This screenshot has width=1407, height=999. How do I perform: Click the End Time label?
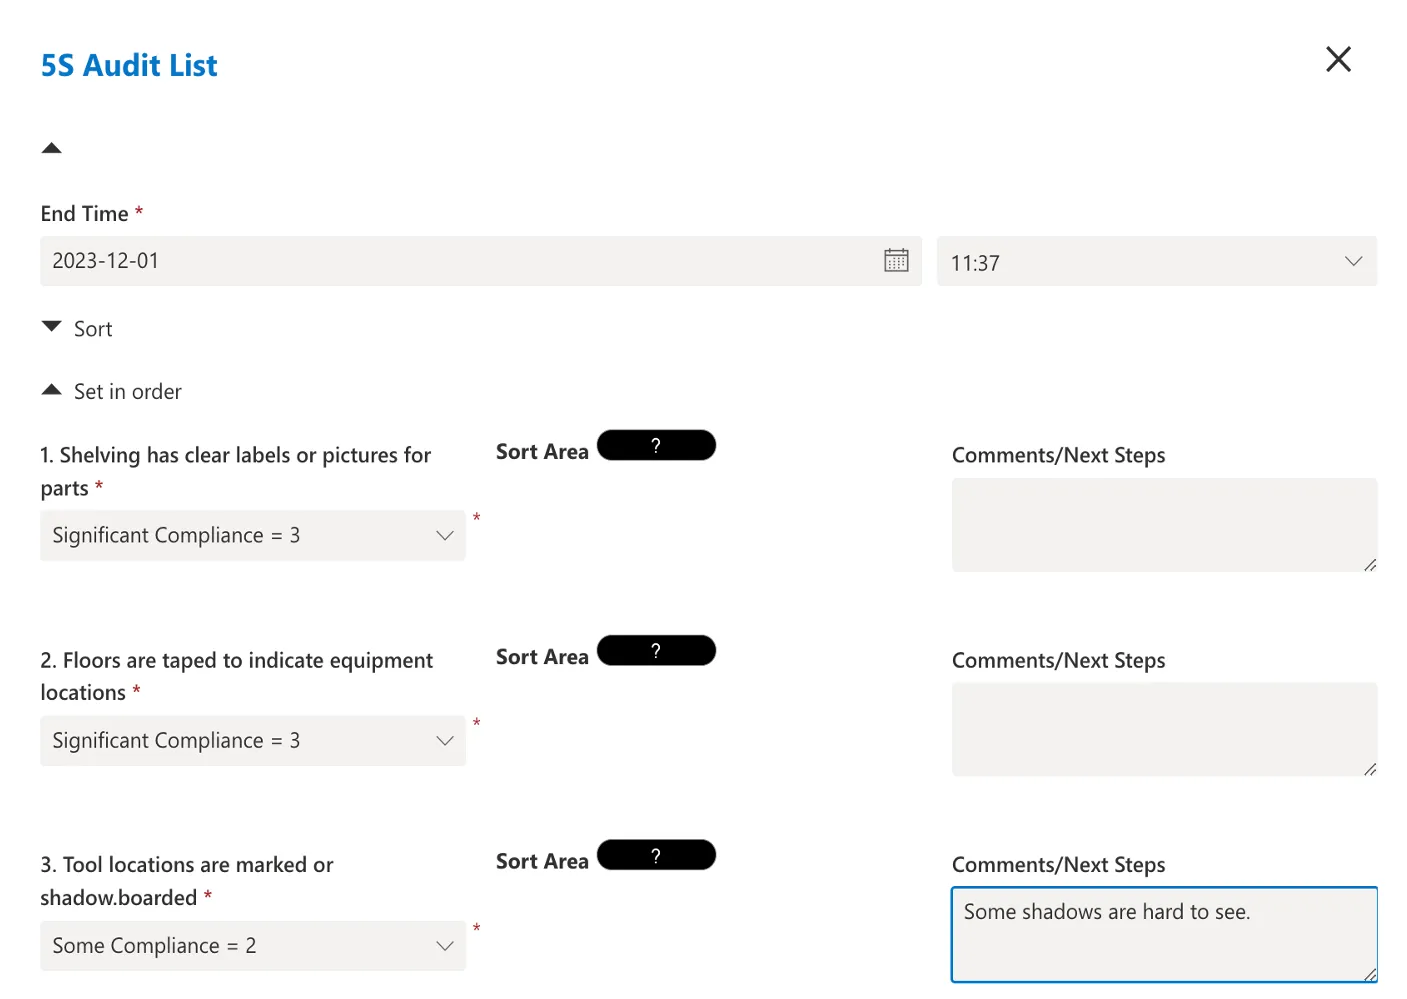click(85, 214)
